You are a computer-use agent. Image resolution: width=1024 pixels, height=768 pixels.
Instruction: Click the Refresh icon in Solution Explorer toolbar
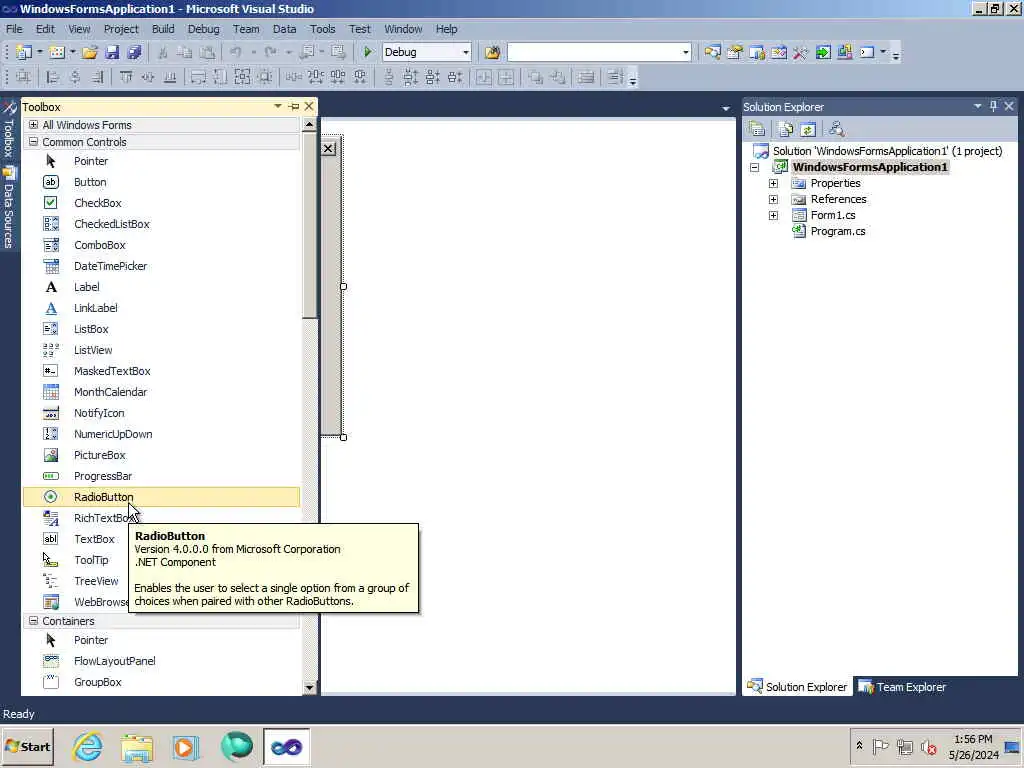[x=808, y=129]
